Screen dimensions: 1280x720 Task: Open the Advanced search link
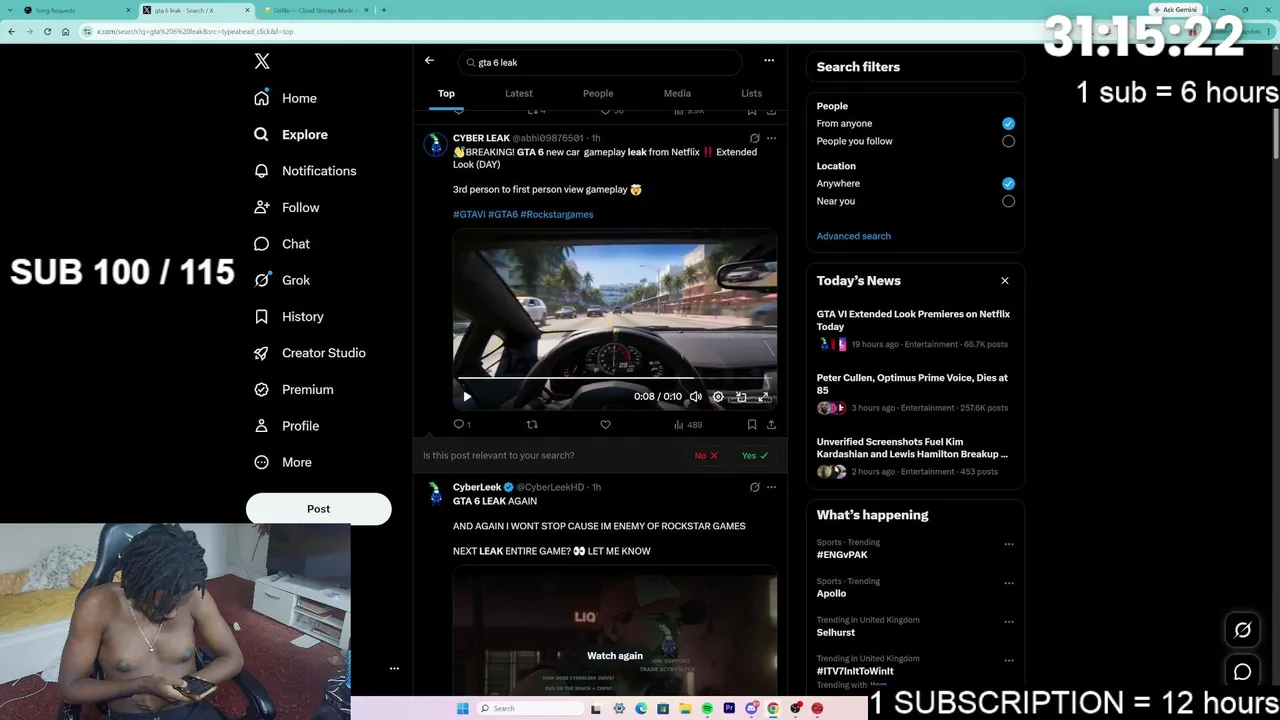tap(853, 236)
